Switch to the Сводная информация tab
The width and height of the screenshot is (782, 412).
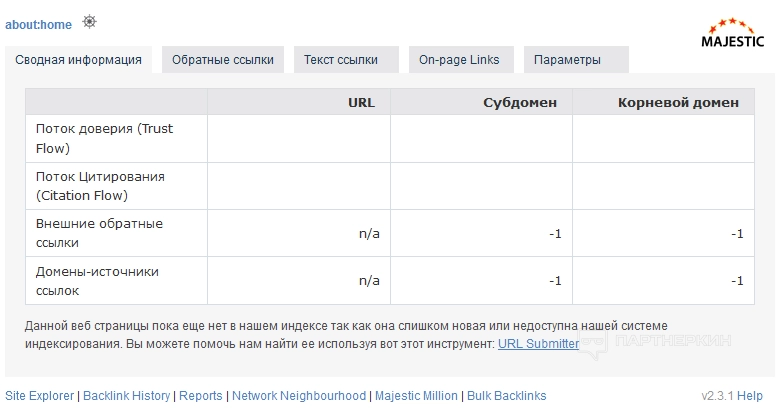pyautogui.click(x=78, y=60)
